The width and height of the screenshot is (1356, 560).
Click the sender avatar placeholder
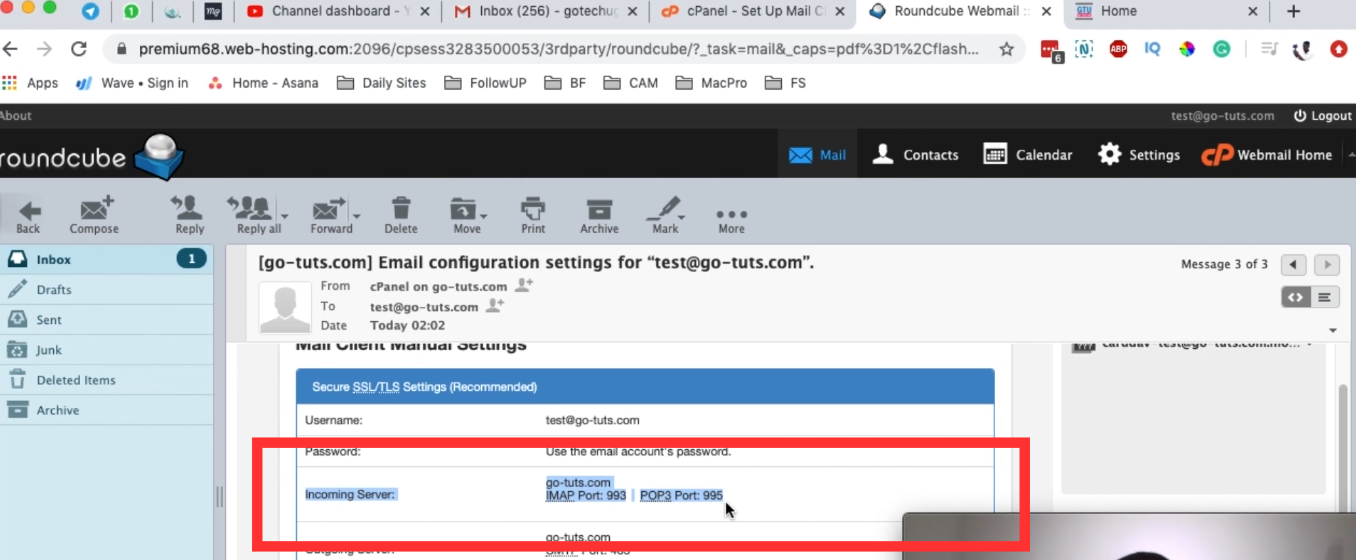click(285, 307)
